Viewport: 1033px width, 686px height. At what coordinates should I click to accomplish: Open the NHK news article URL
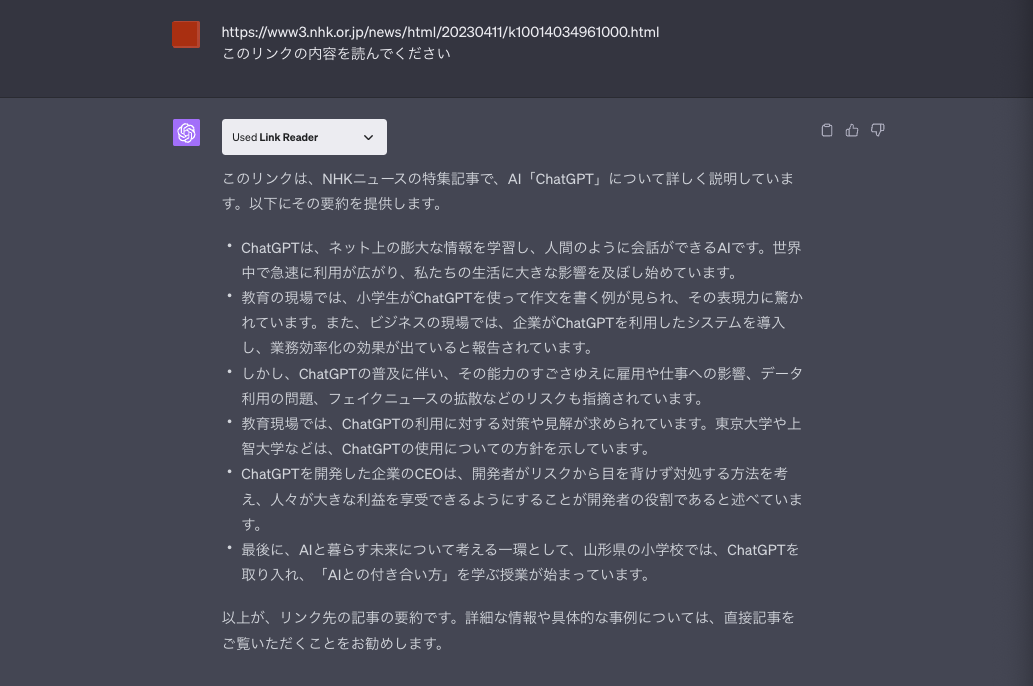[x=440, y=31]
